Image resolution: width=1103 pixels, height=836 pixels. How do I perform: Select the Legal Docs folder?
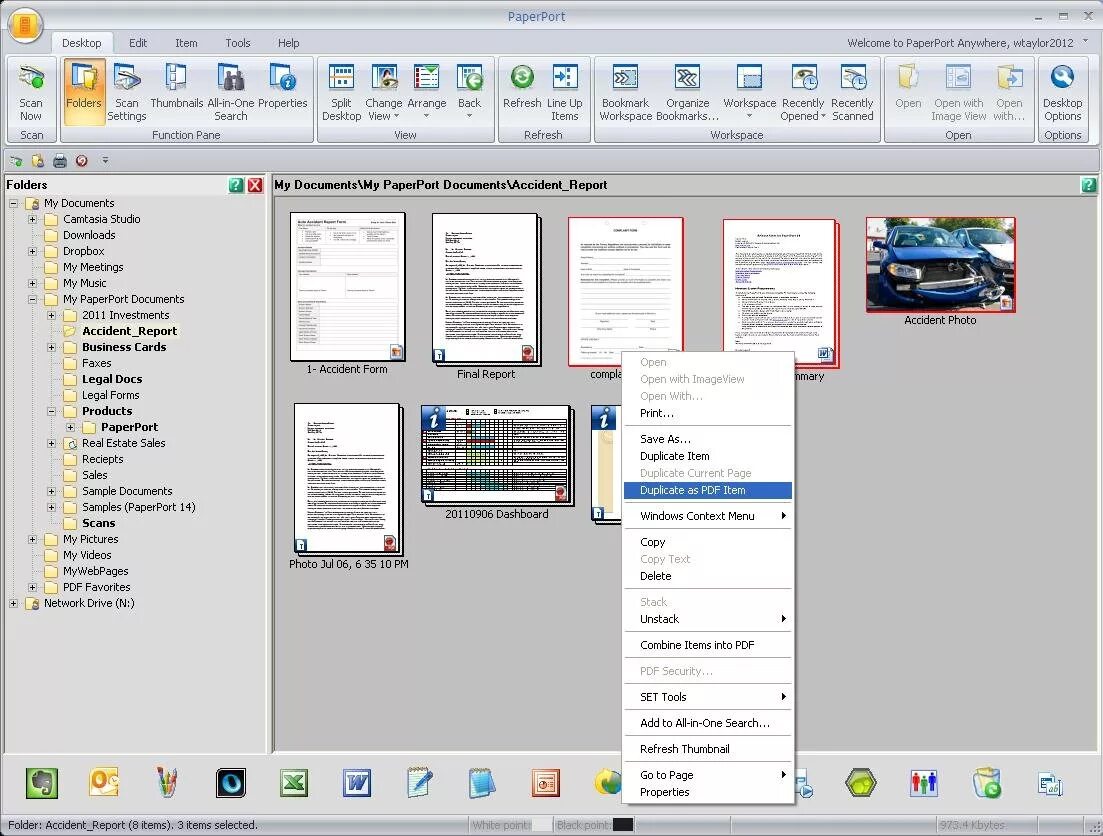click(x=111, y=379)
